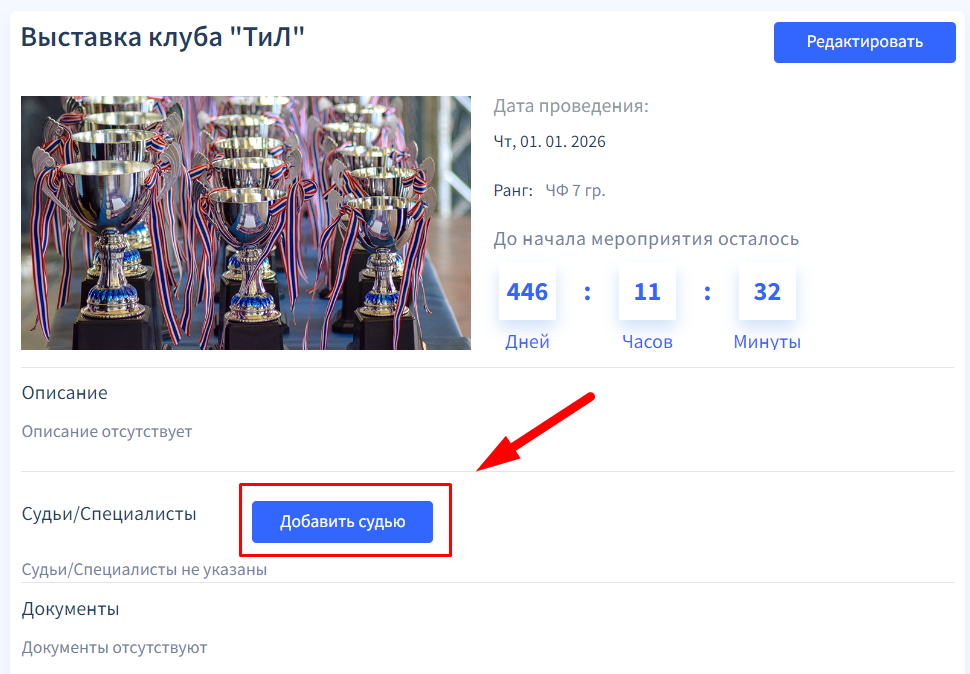The height and width of the screenshot is (674, 970).
Task: Click the 11 hours countdown box
Action: pos(647,292)
